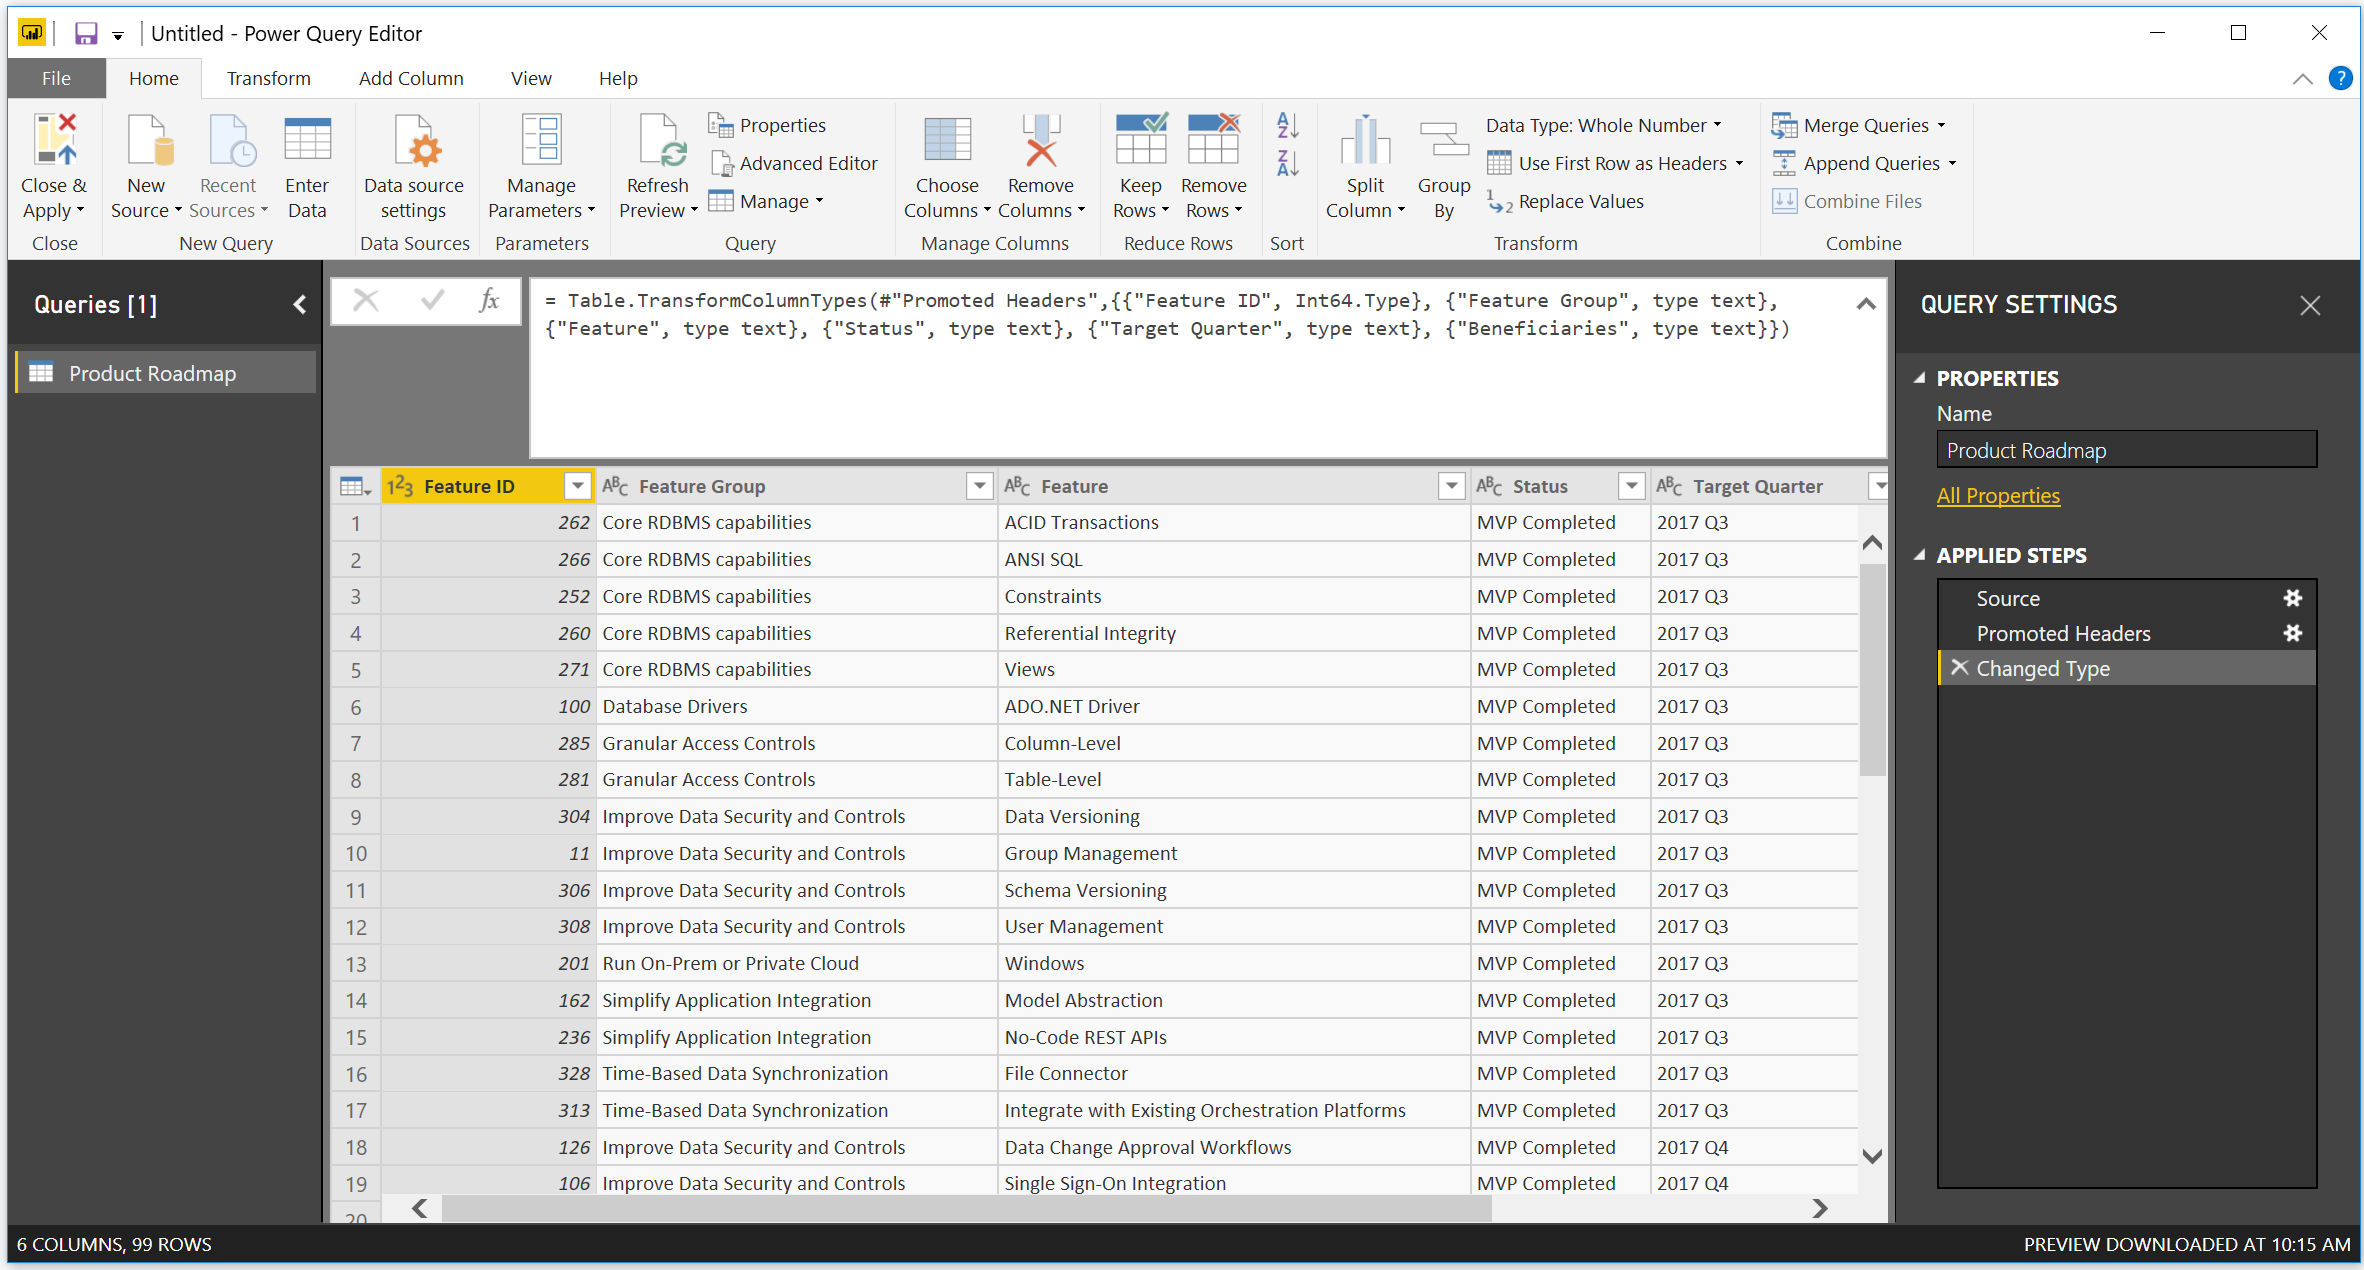
Task: Click the horizontal scrollbar right arrow
Action: [x=1819, y=1208]
